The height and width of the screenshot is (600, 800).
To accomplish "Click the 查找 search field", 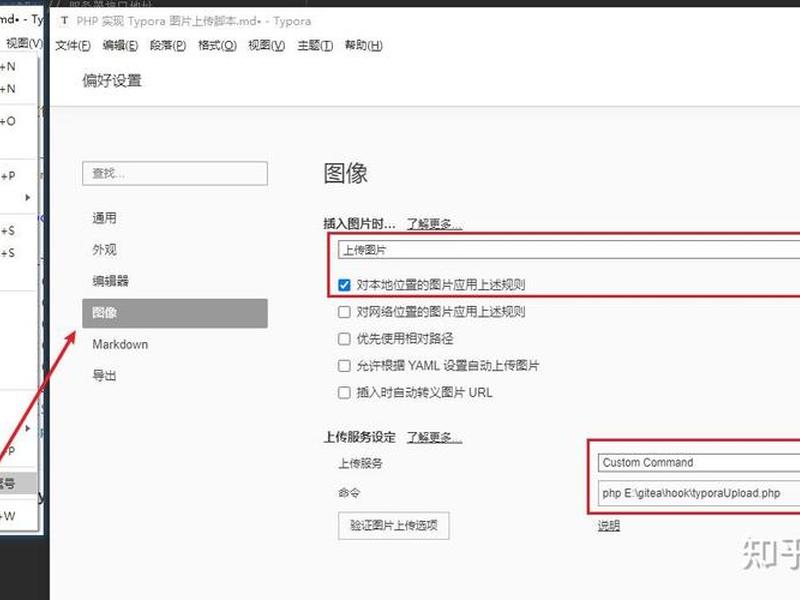I will point(174,173).
